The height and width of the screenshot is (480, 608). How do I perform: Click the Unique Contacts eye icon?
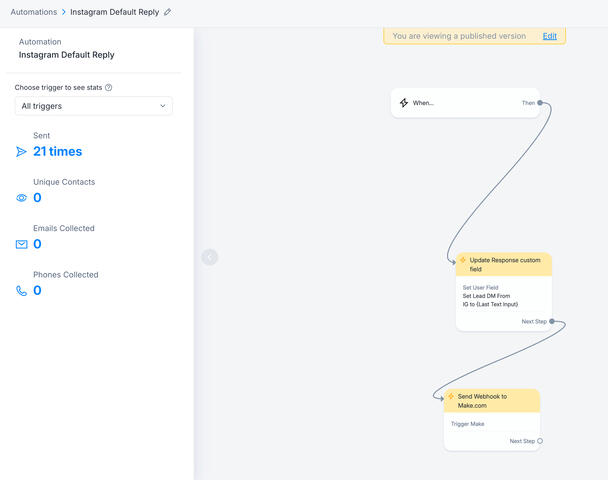tap(22, 198)
